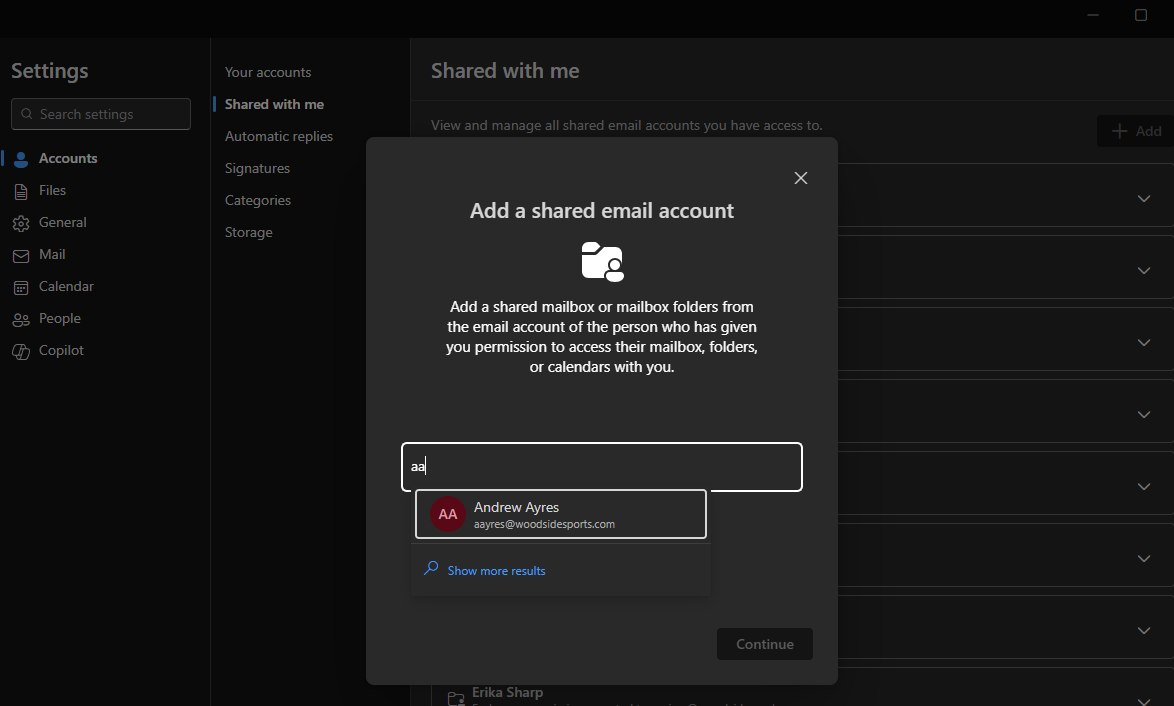The image size is (1174, 706).
Task: Go to Automatic replies section
Action: pyautogui.click(x=278, y=136)
